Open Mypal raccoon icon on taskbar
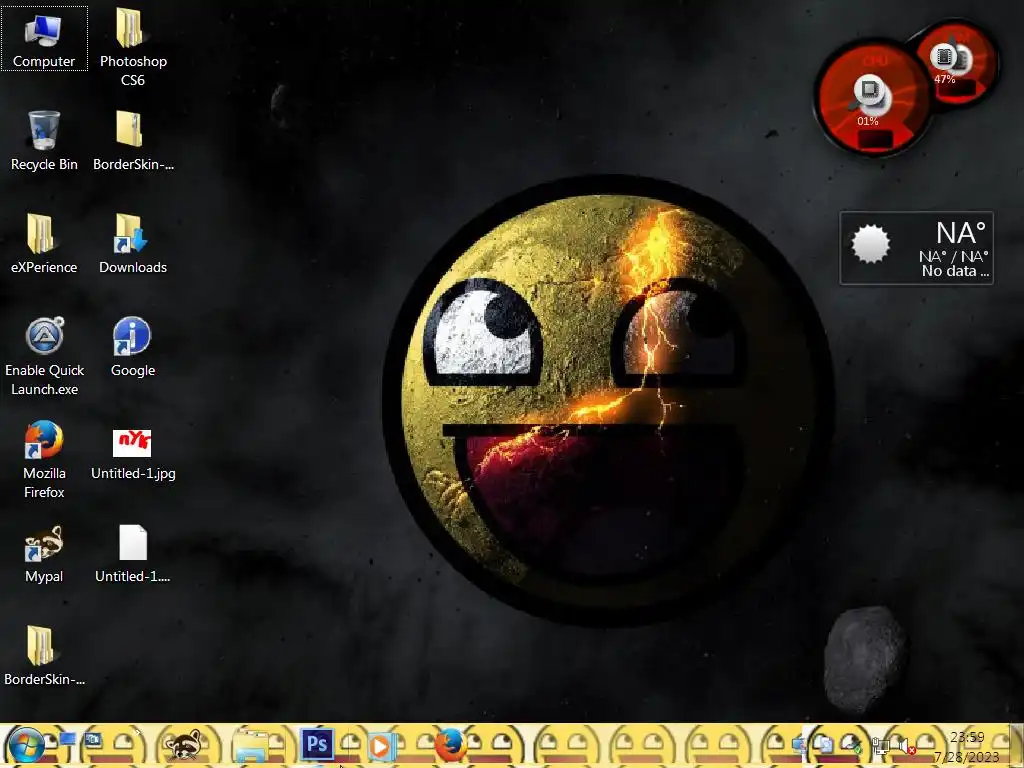 tap(183, 746)
